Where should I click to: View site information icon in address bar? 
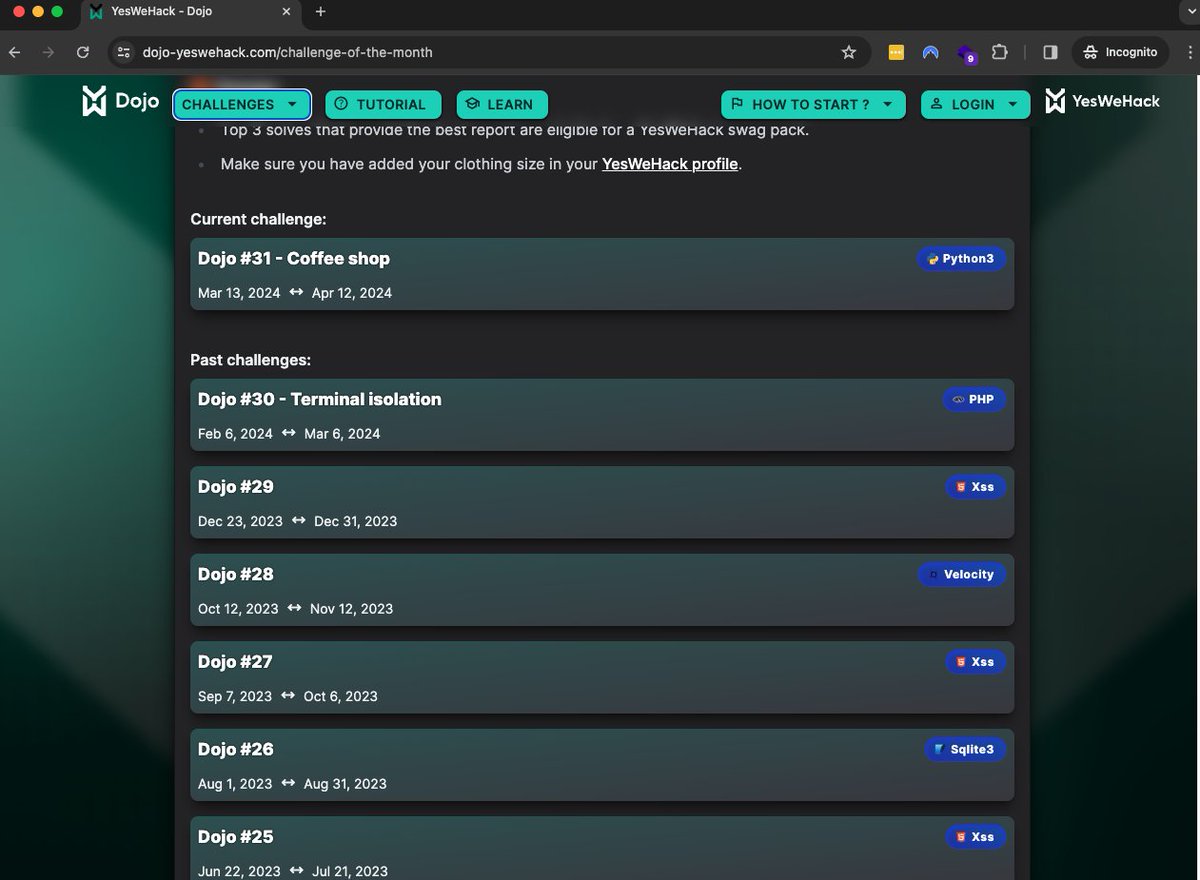(123, 52)
